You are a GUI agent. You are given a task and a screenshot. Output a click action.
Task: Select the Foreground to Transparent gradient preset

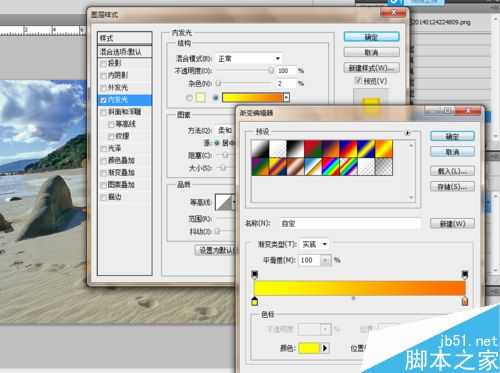point(278,148)
